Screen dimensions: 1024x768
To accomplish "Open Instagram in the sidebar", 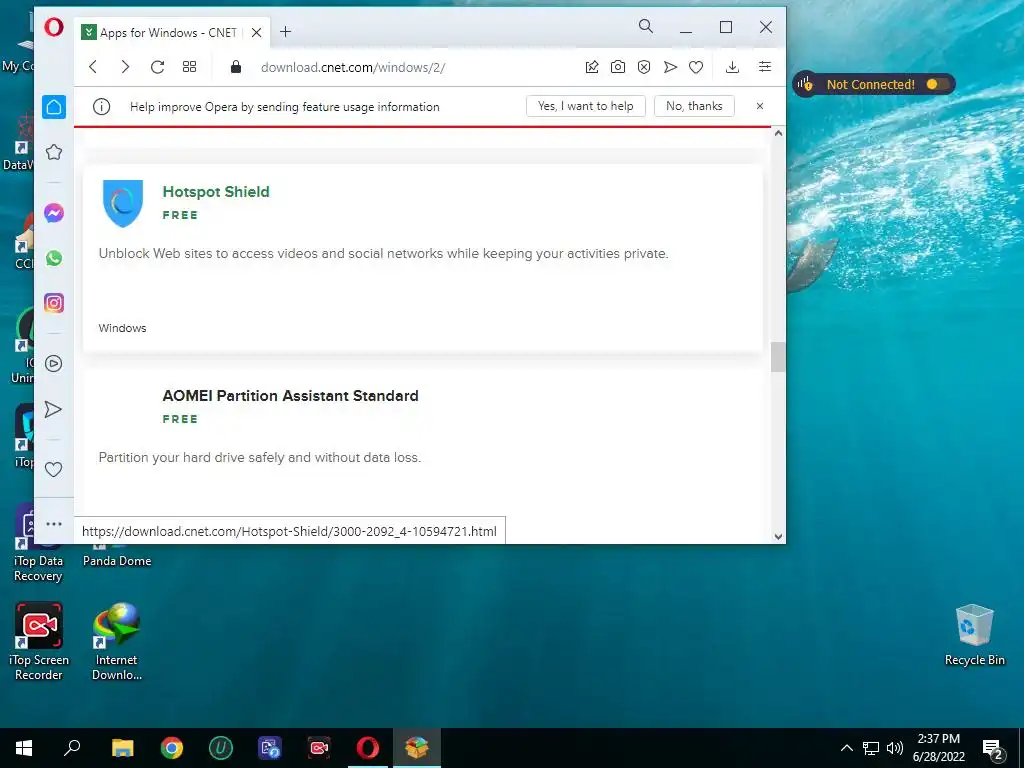I will coord(54,303).
